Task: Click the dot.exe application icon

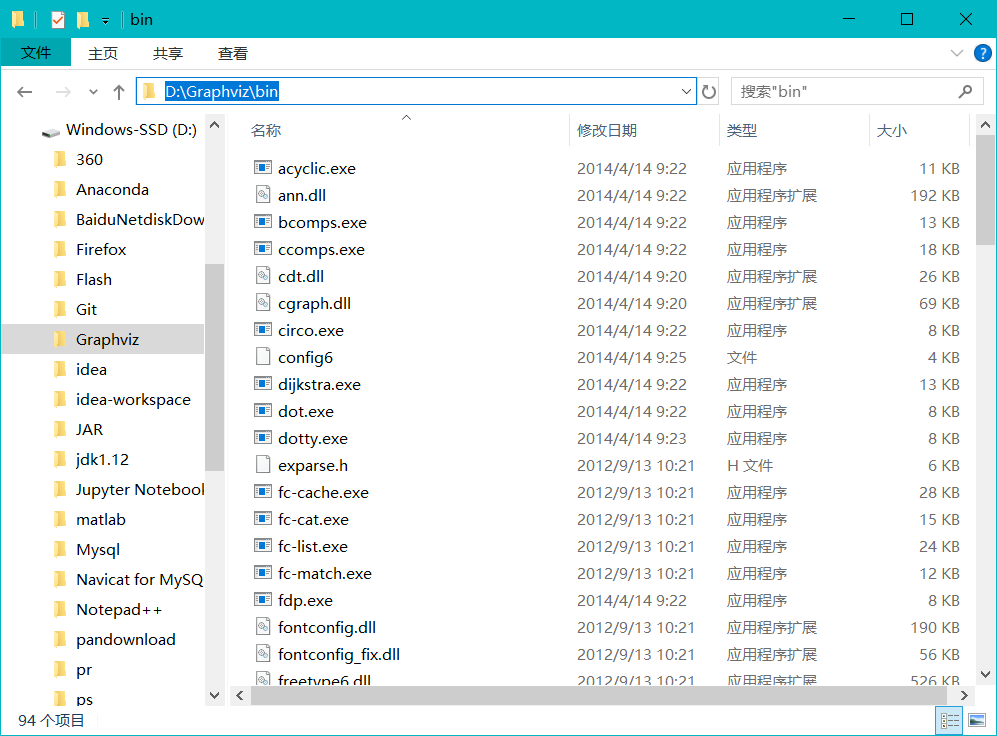Action: click(x=263, y=411)
